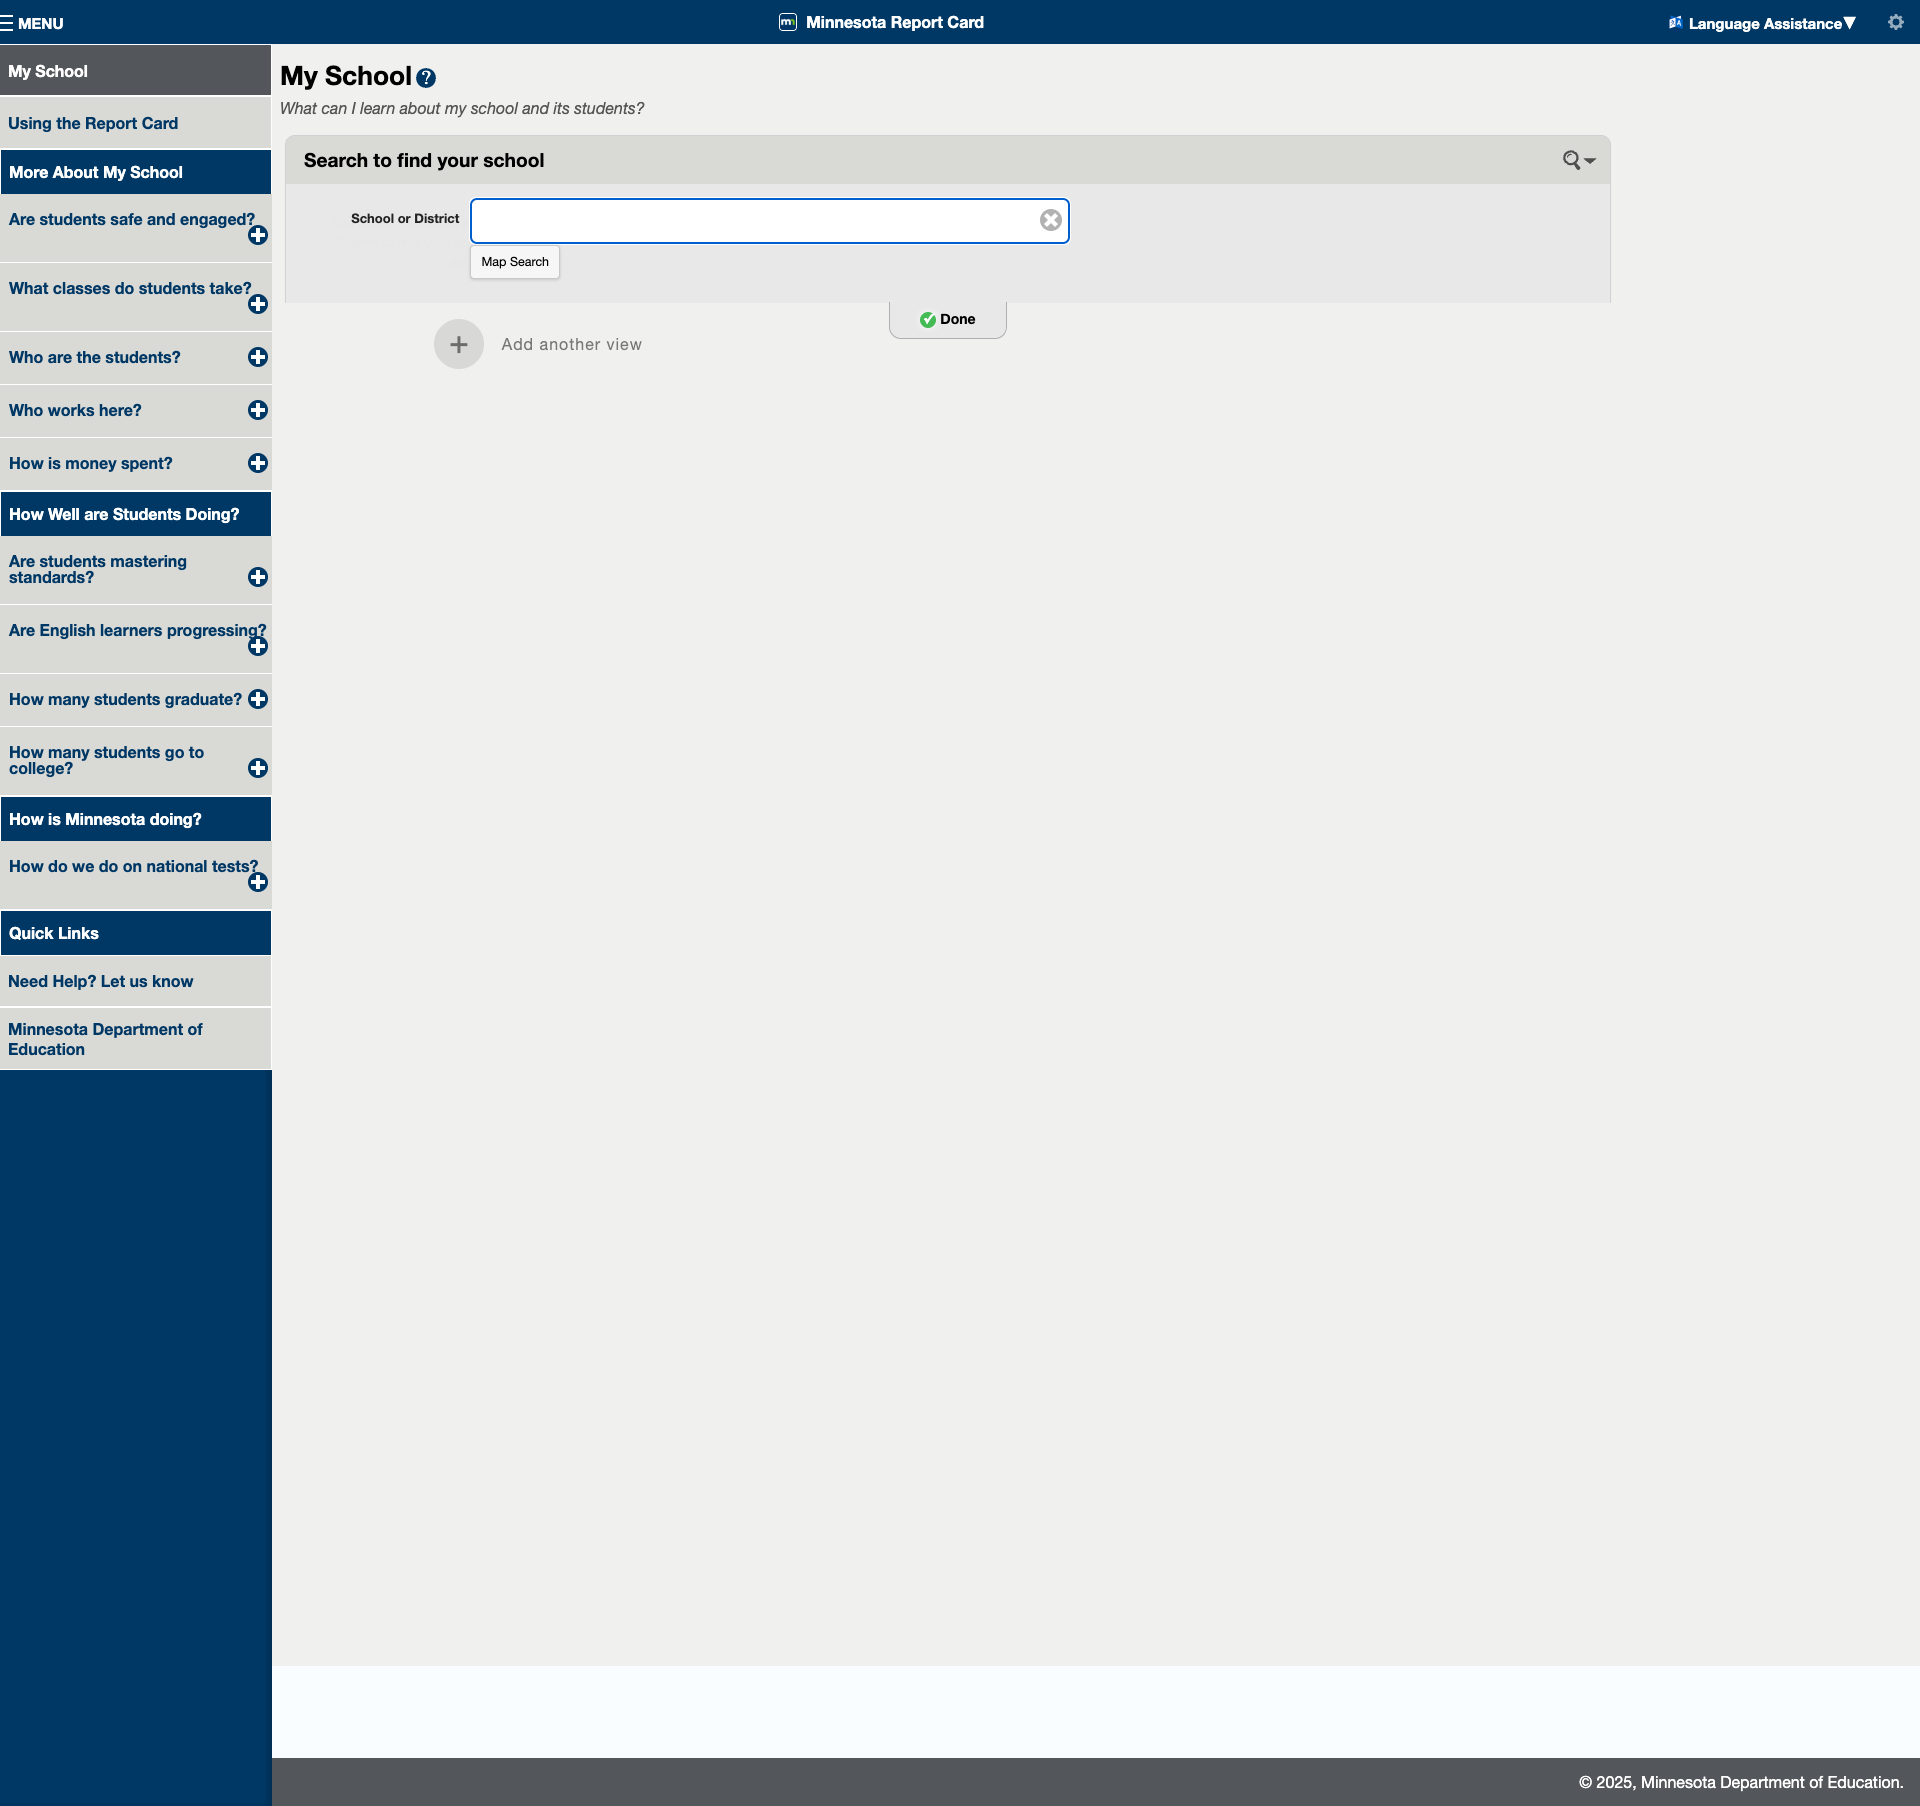1920x1806 pixels.
Task: Expand 'Are English learners progressing?' plus icon
Action: tap(258, 646)
